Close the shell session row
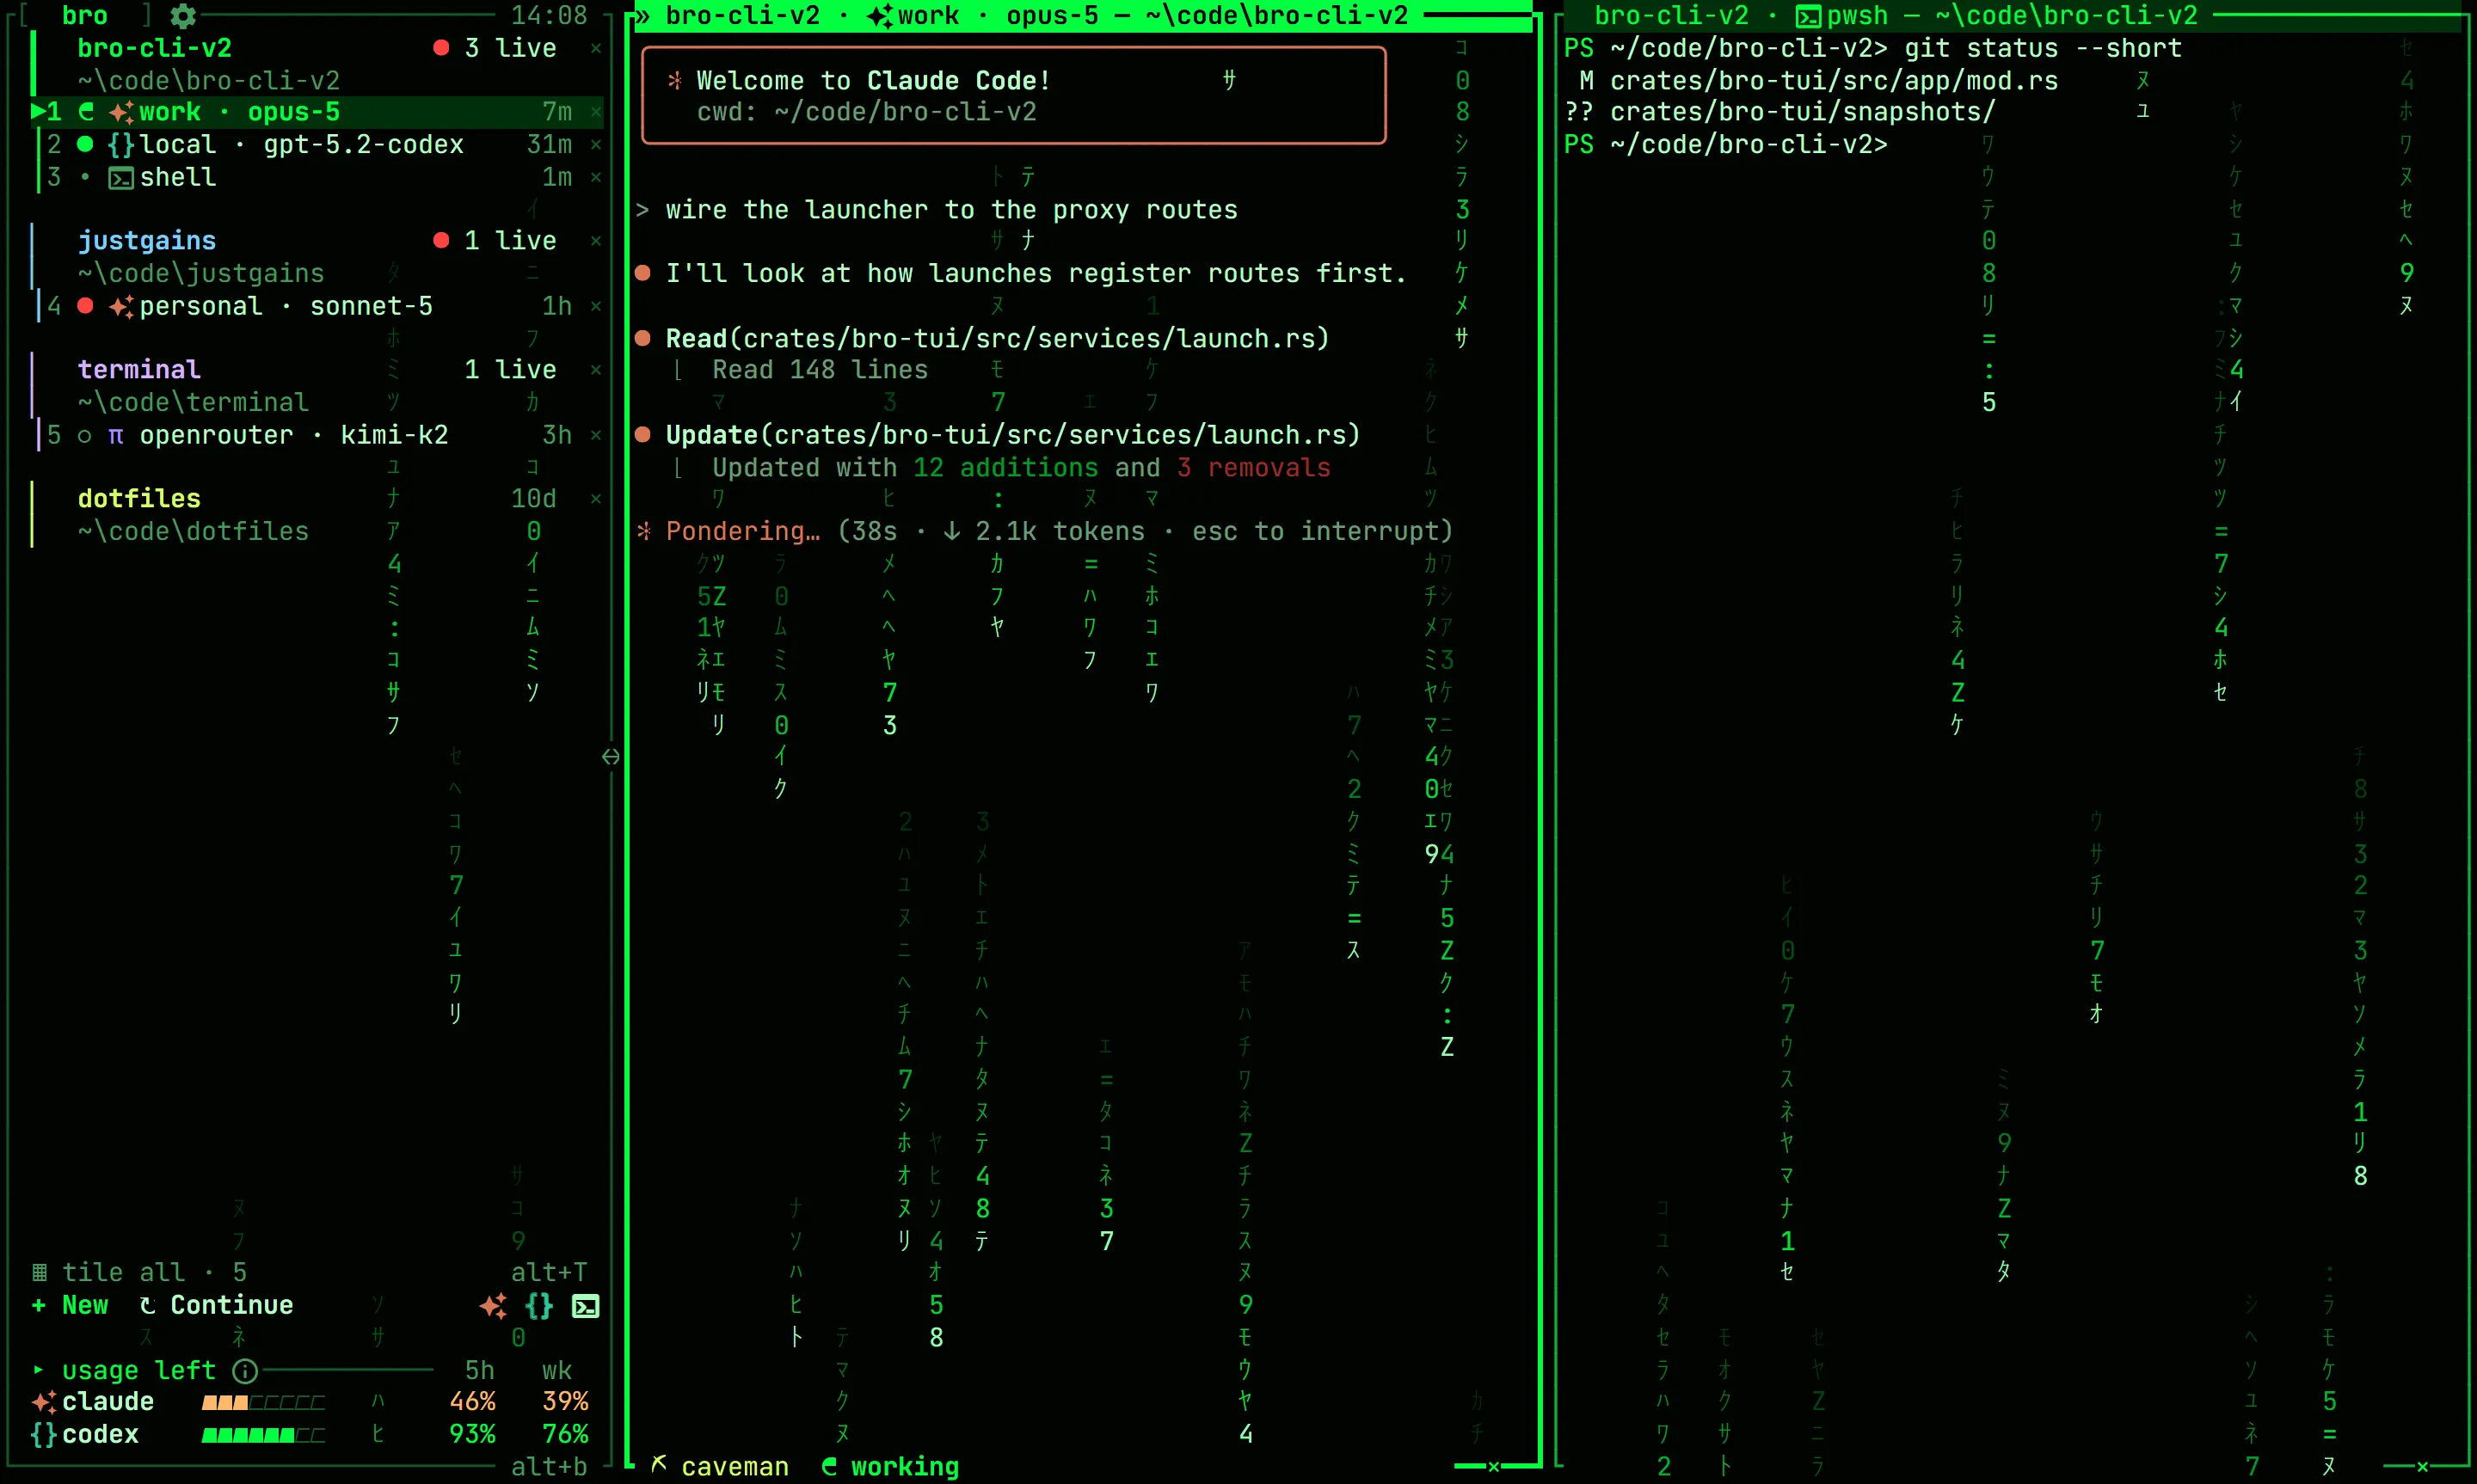 (x=596, y=177)
